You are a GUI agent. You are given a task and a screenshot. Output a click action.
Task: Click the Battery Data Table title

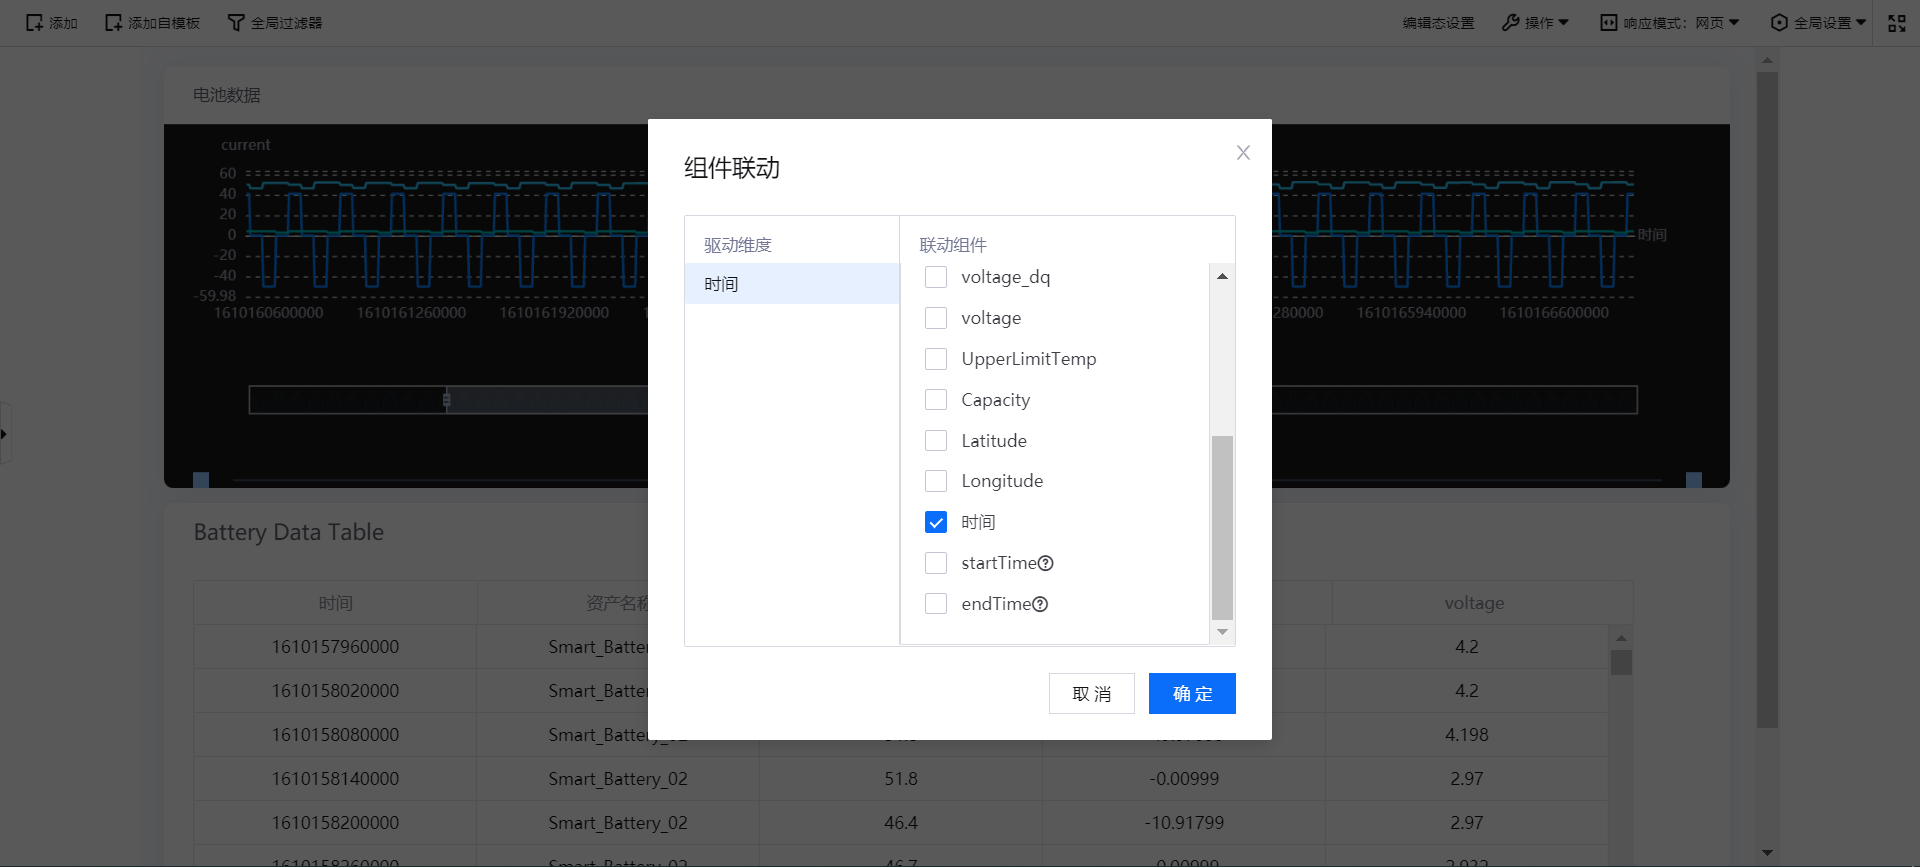[x=289, y=532]
